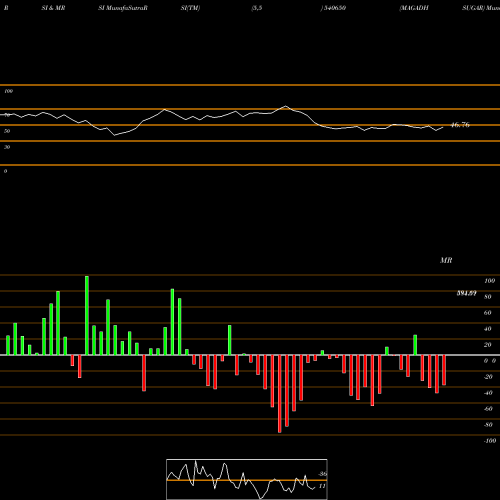Click the "-80" label on MR axis
Viewport: 500px width, 500px height.
pyautogui.click(x=488, y=425)
